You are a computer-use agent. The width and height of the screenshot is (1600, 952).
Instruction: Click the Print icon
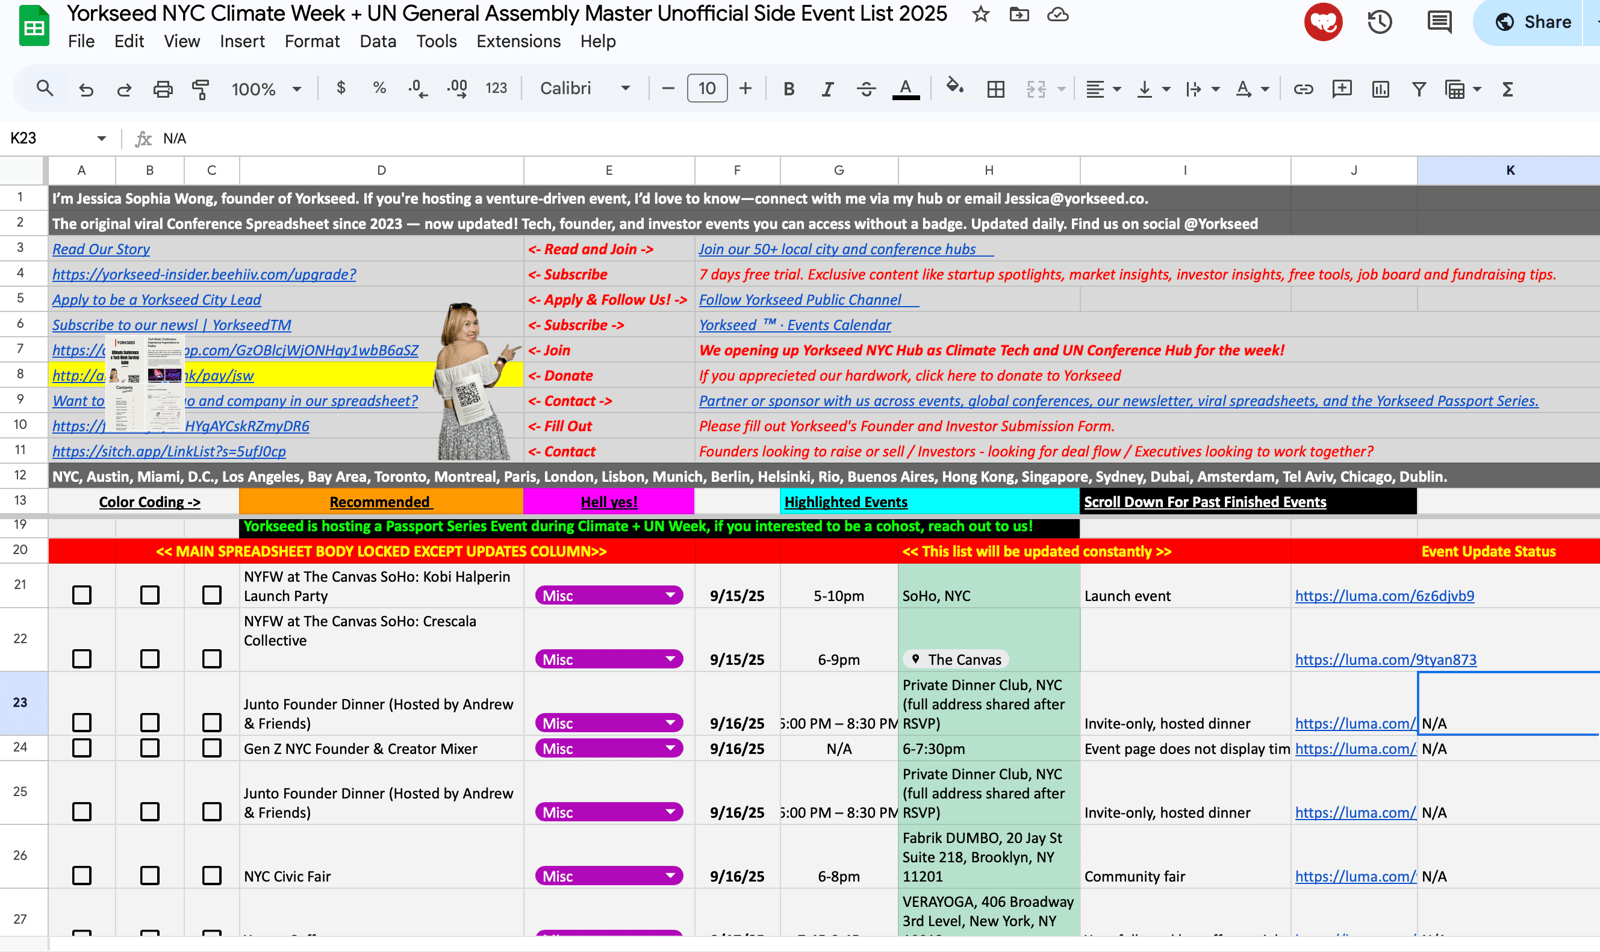point(163,89)
